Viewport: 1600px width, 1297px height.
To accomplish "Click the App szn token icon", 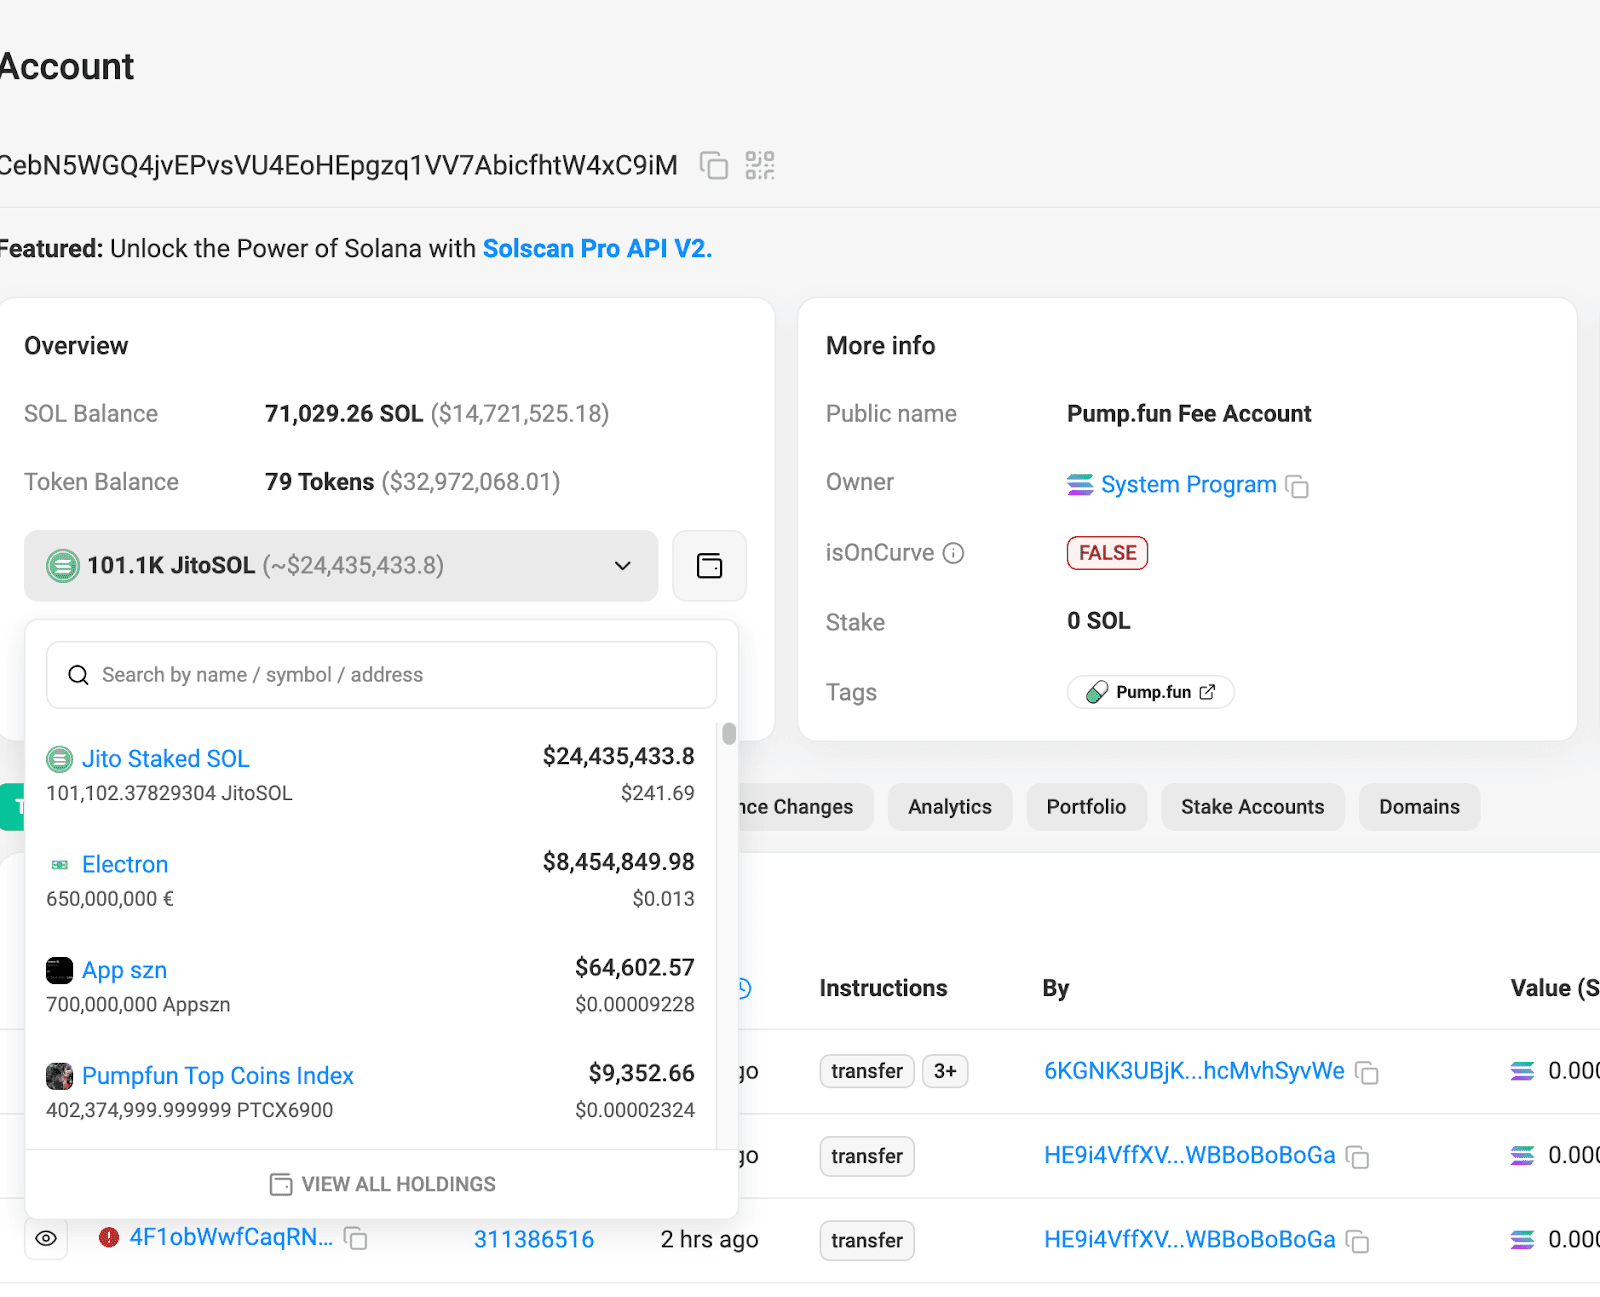I will 60,970.
